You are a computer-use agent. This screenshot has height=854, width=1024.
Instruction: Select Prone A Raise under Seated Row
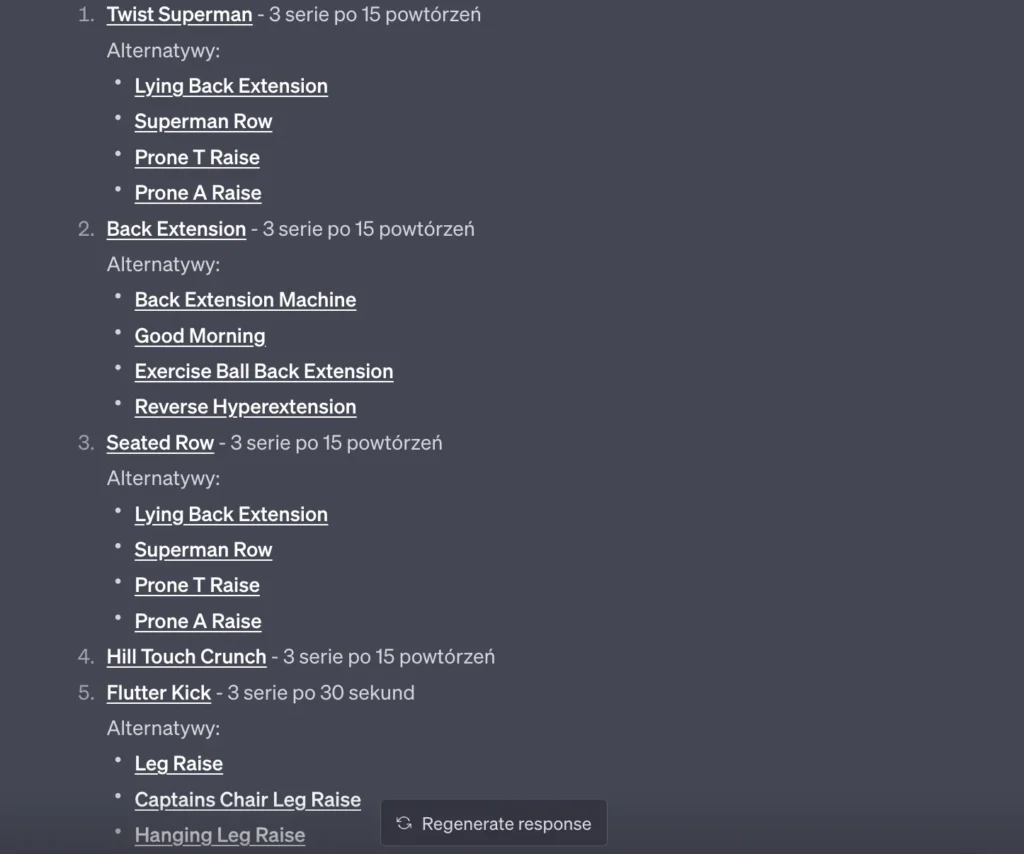198,621
